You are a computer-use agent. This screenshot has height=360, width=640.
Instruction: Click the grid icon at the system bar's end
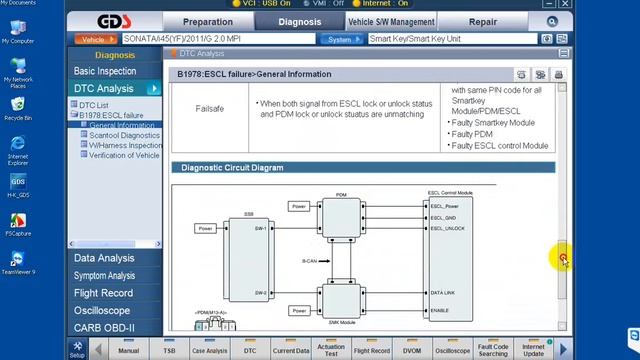(562, 39)
